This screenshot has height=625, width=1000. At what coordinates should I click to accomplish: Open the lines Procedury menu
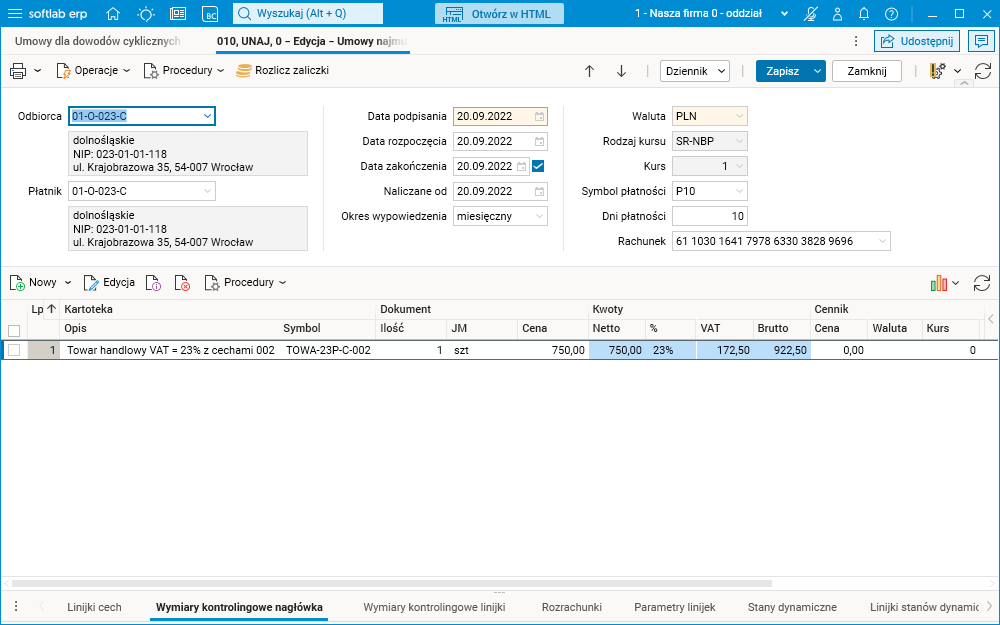pos(246,283)
